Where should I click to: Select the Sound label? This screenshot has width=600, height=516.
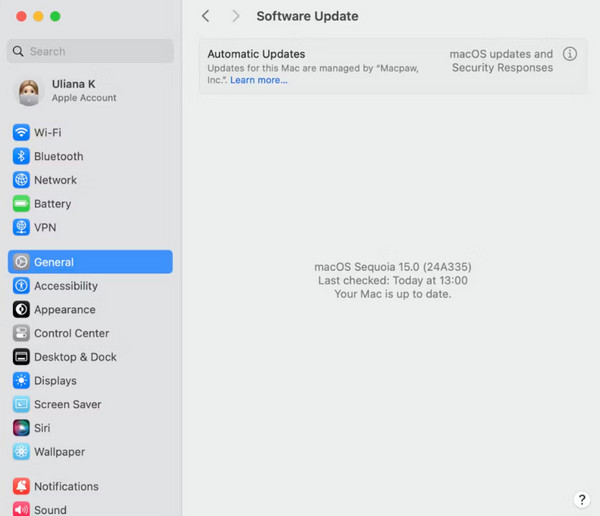[50, 510]
